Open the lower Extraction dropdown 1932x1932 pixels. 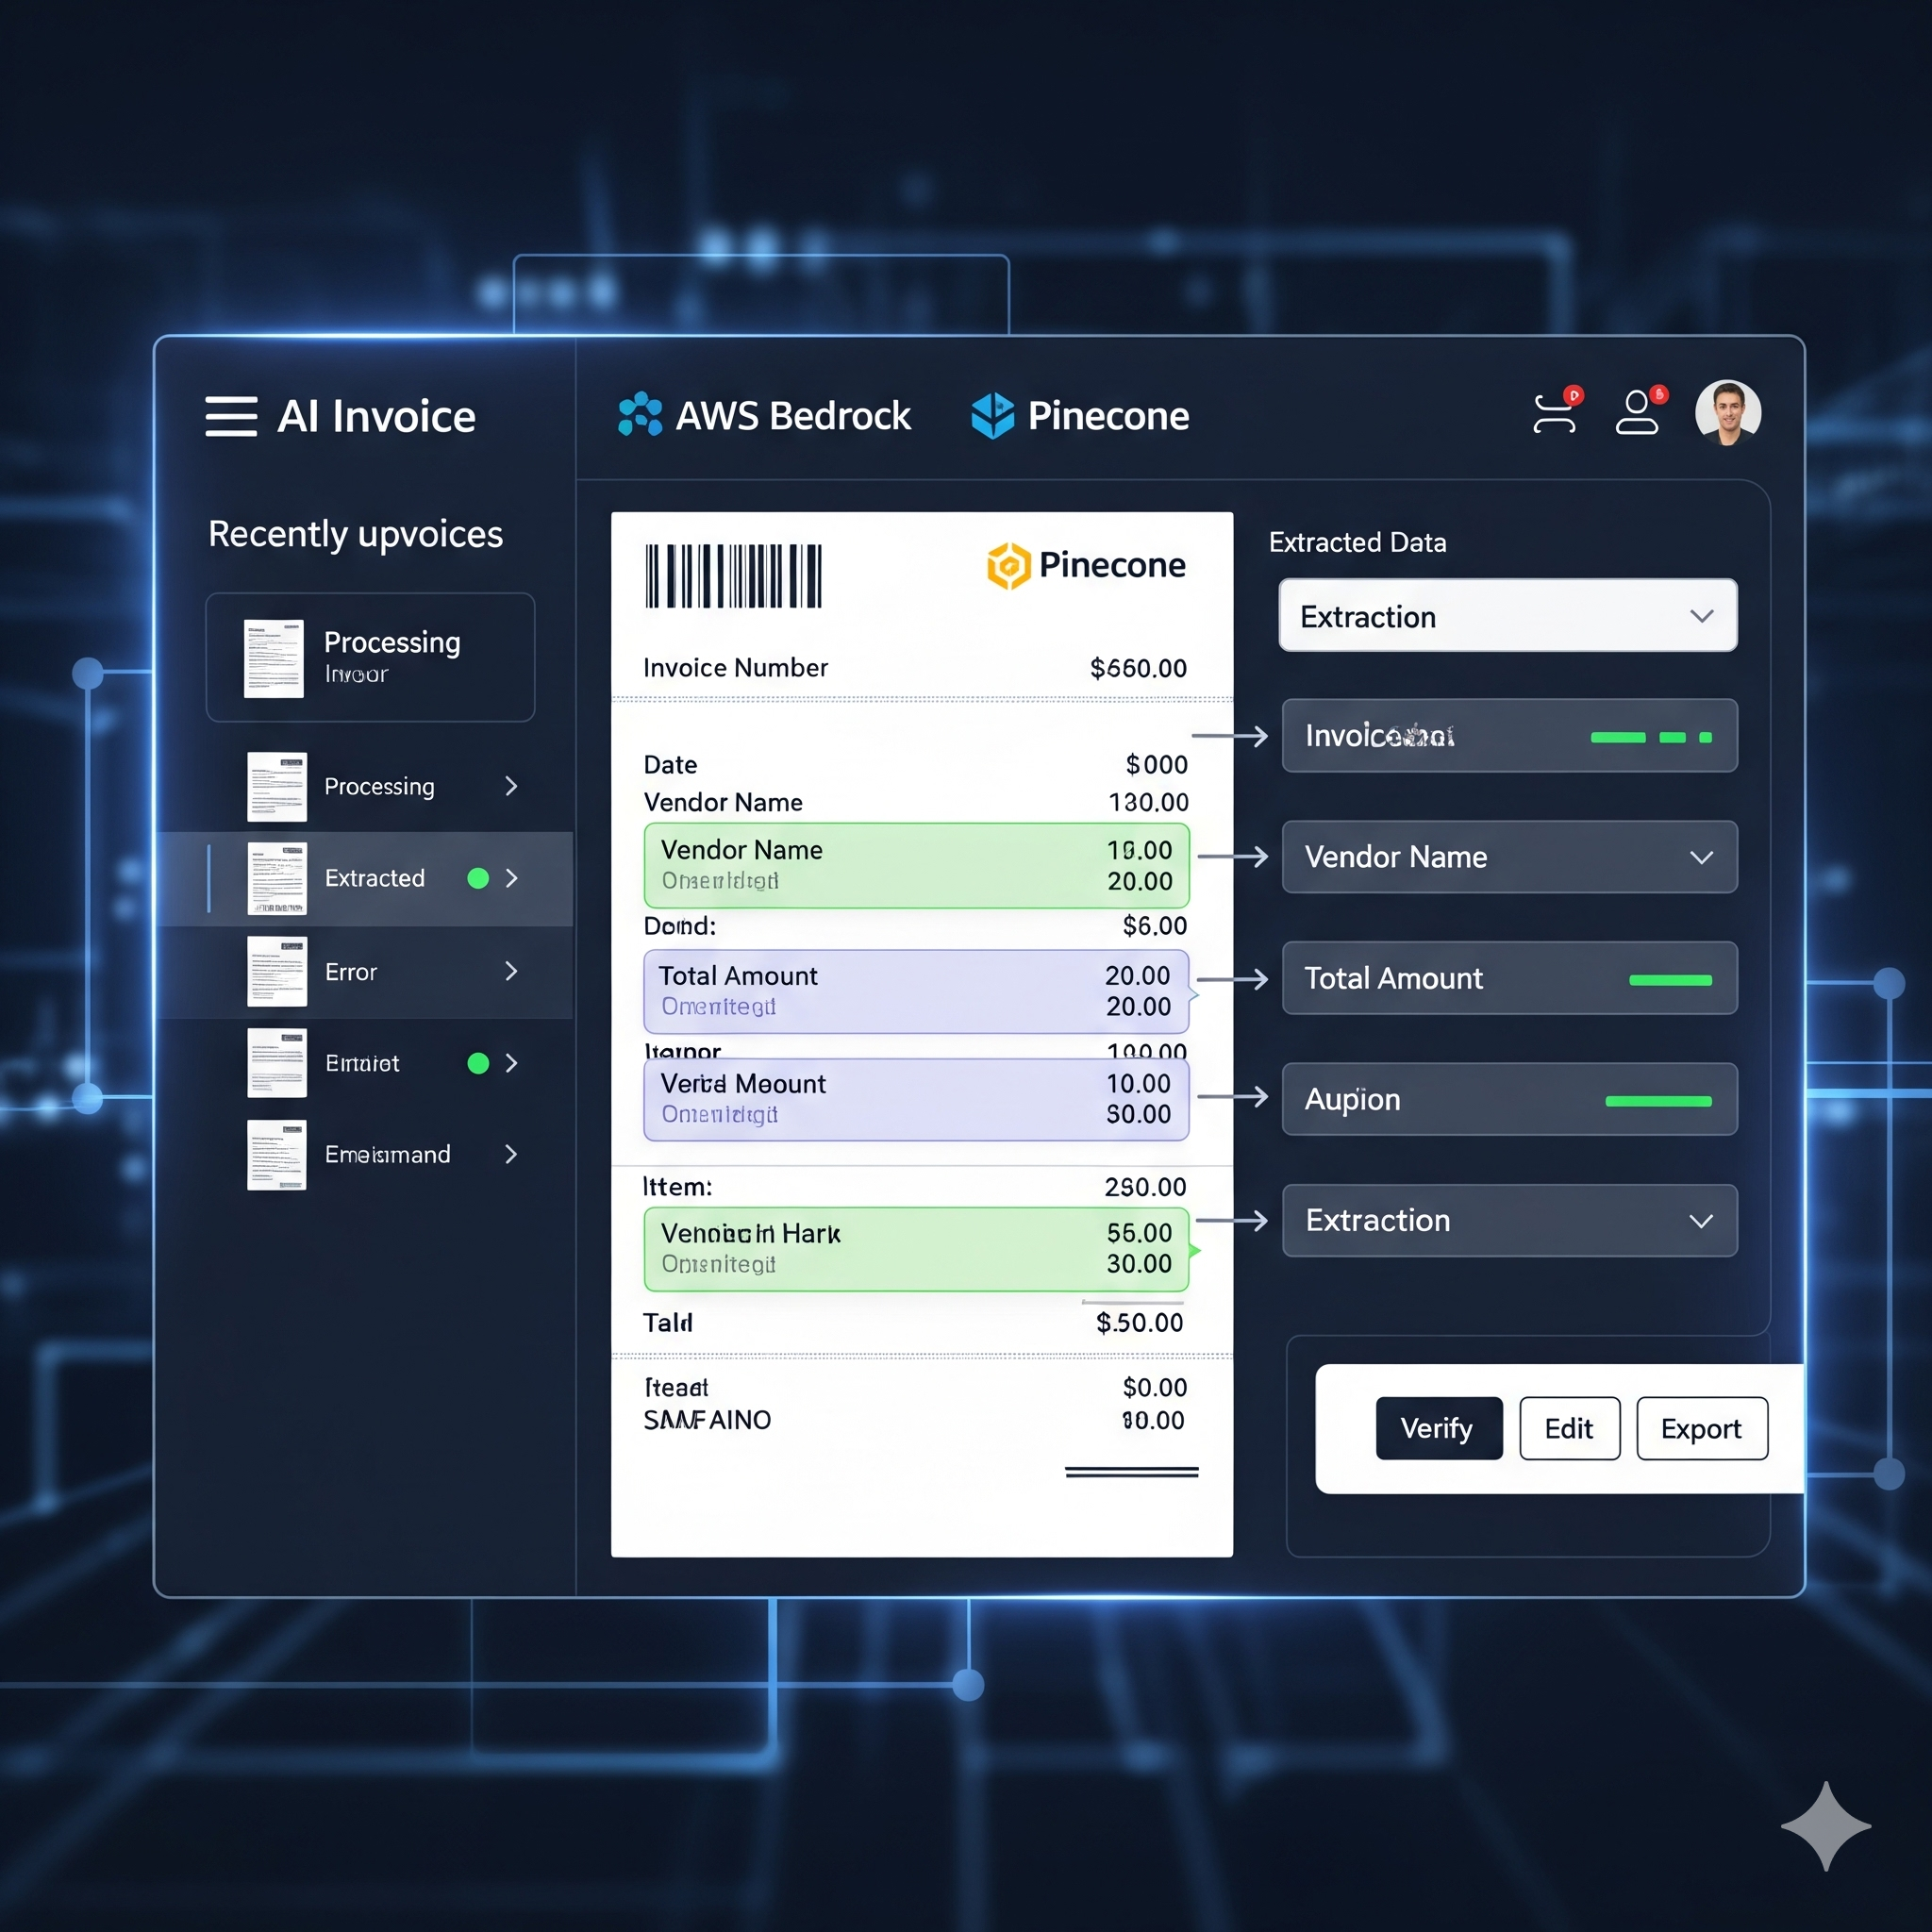(x=1508, y=1220)
